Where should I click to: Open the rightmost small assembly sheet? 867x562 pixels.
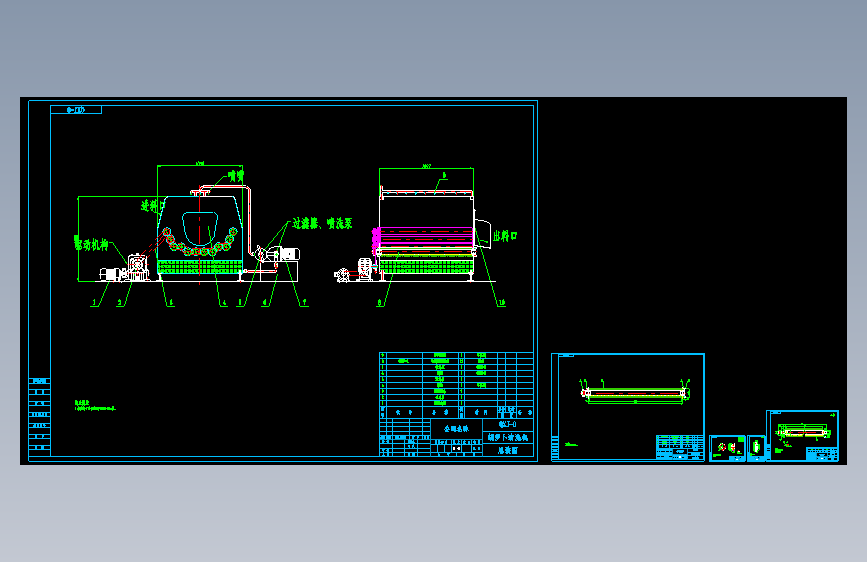(802, 436)
